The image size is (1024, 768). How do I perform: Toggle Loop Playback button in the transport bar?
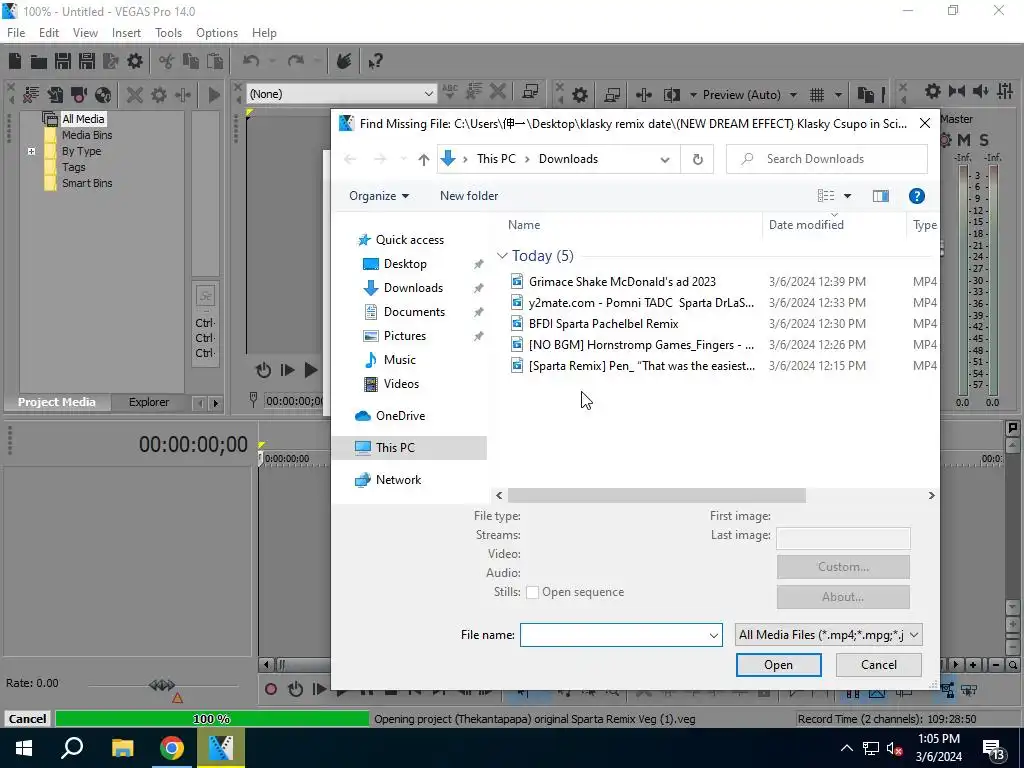tap(295, 689)
